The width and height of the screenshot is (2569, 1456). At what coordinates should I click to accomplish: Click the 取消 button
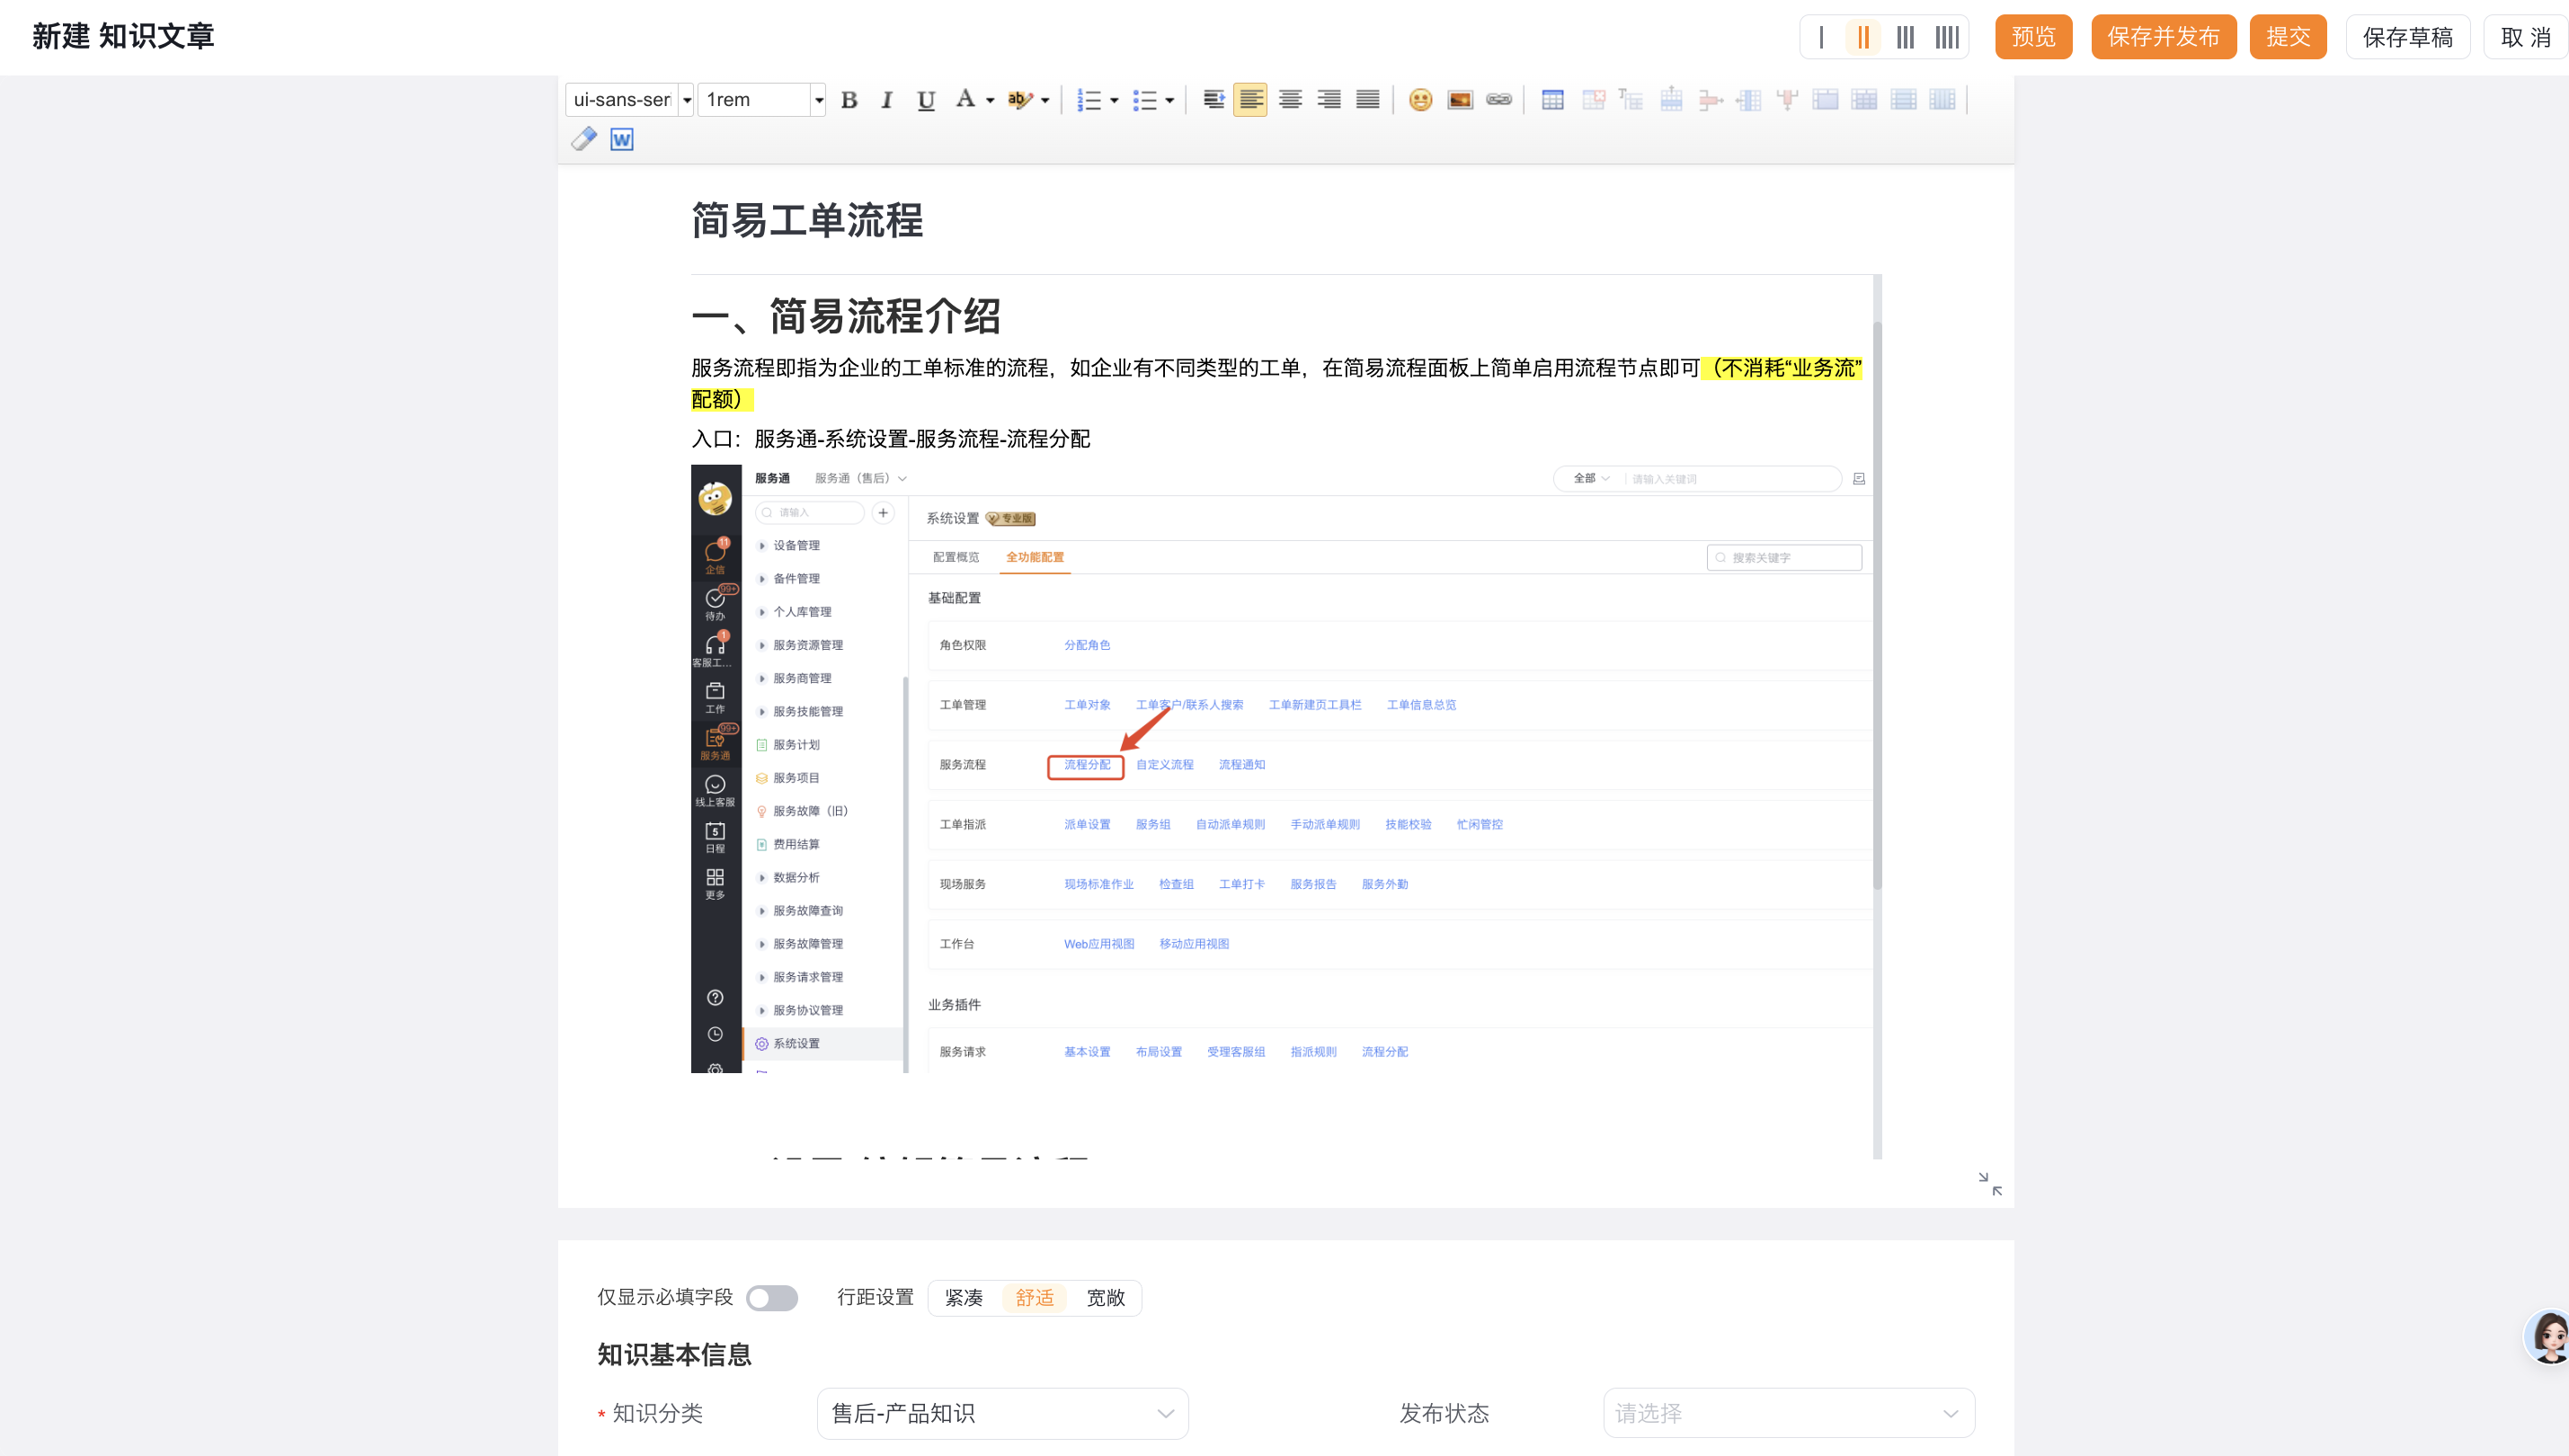[x=2525, y=37]
